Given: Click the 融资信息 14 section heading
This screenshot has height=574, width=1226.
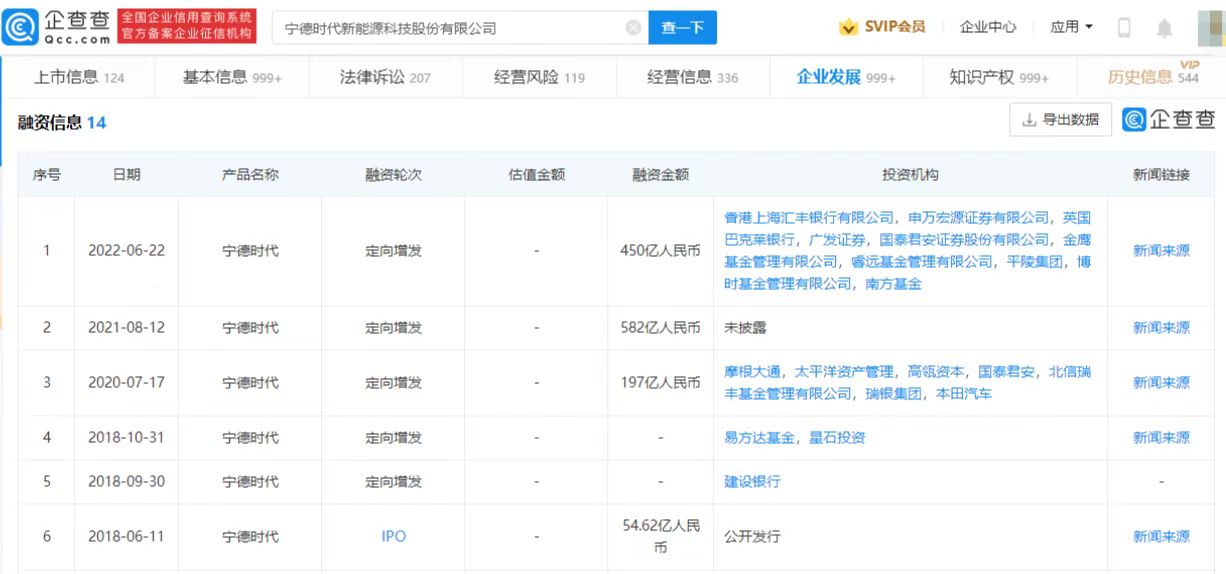Looking at the screenshot, I should 62,122.
